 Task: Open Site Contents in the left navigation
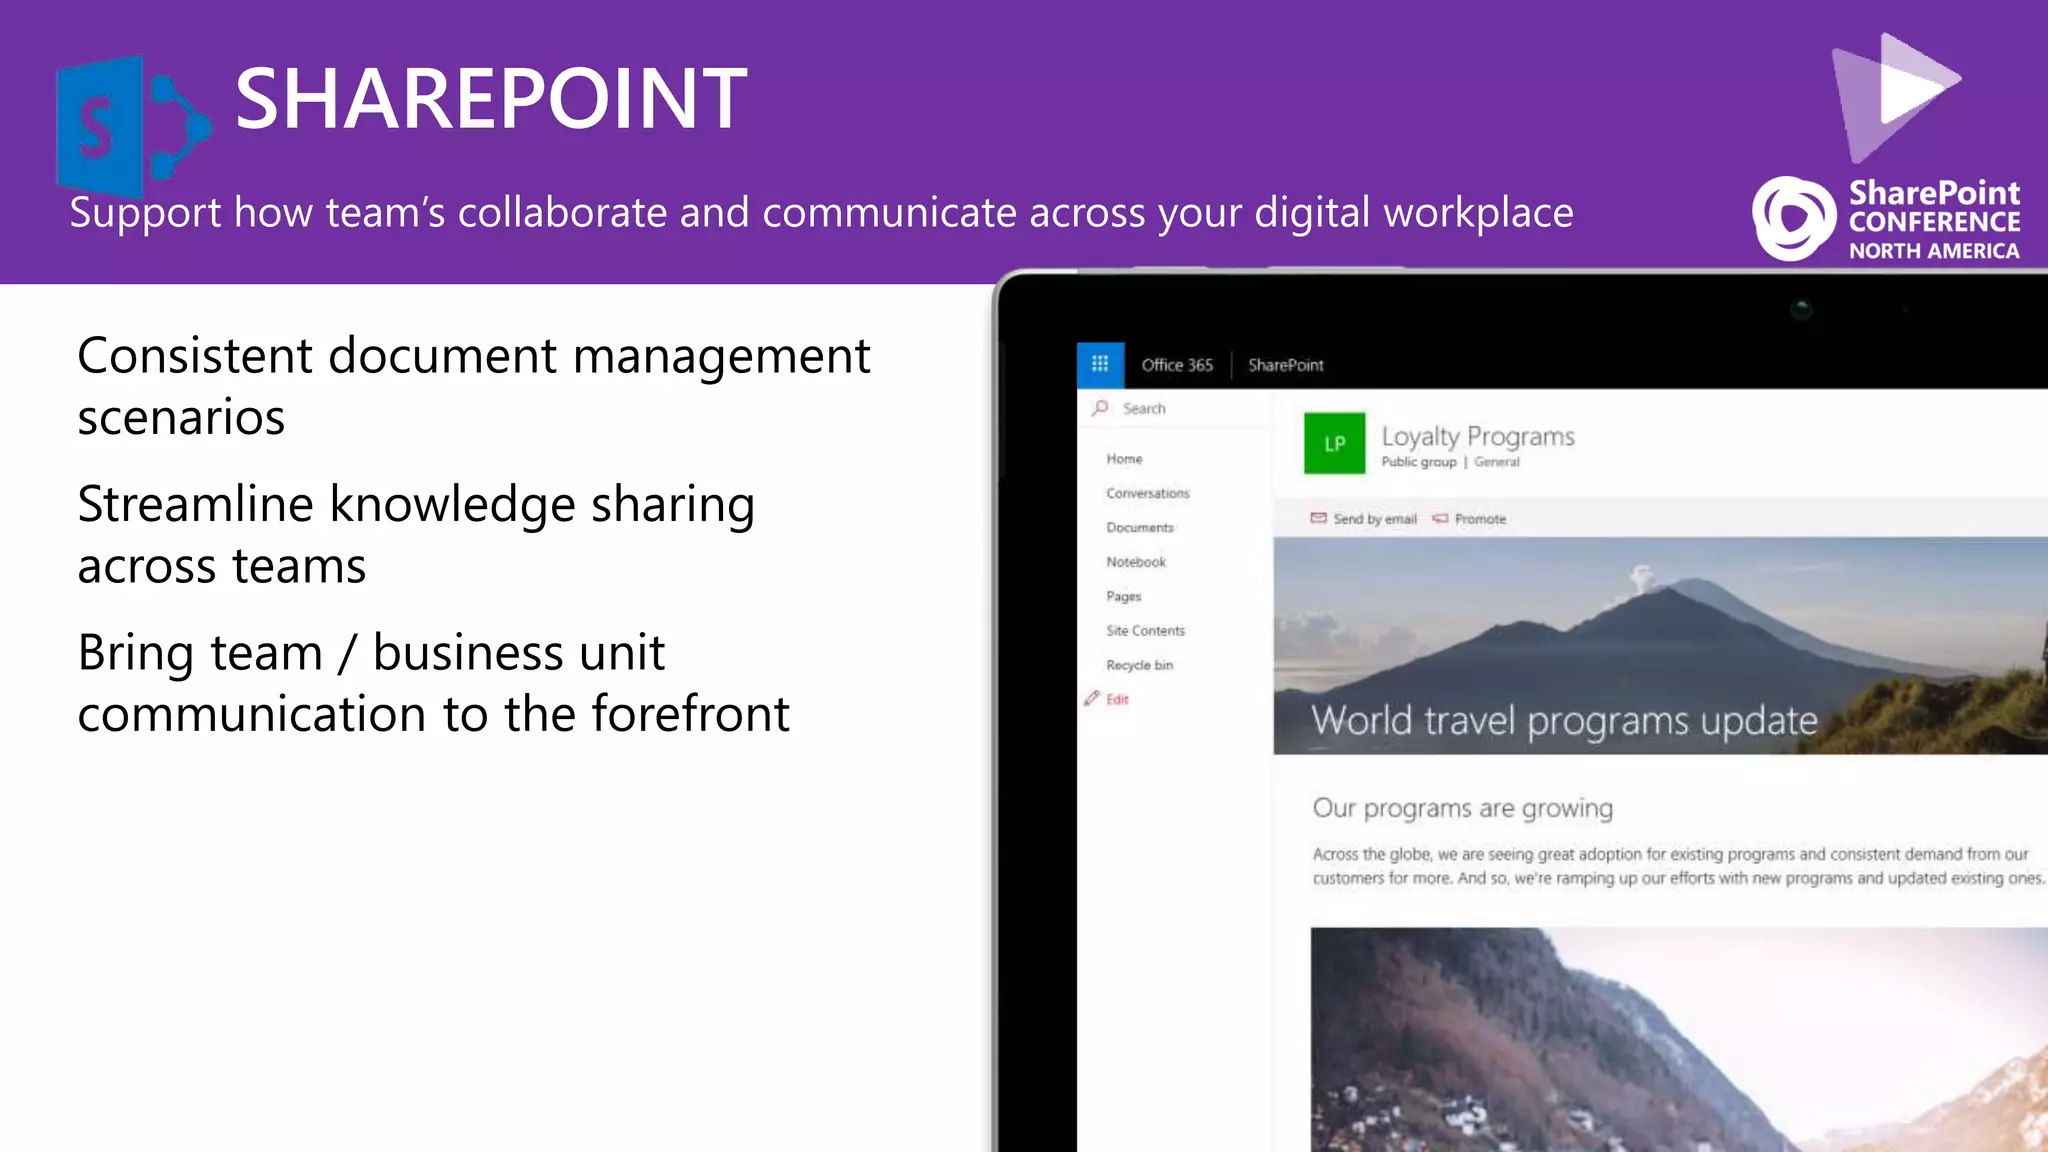1145,630
